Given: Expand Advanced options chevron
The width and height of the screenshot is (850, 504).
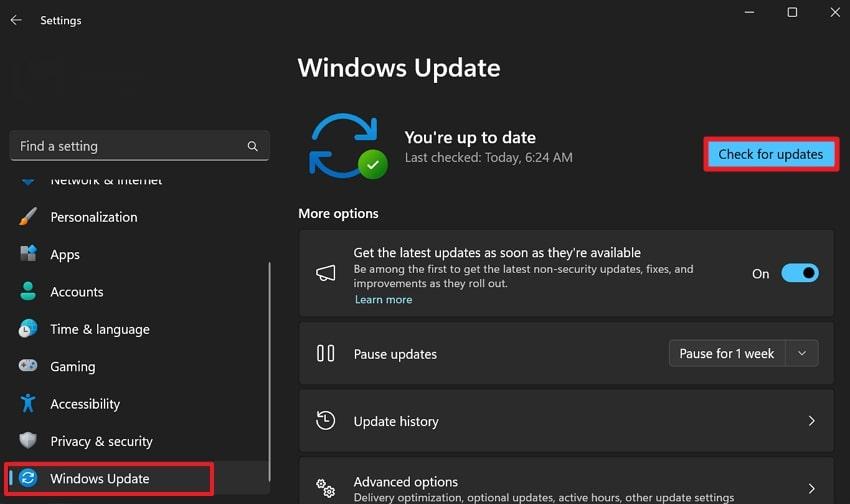Looking at the screenshot, I should [x=811, y=488].
